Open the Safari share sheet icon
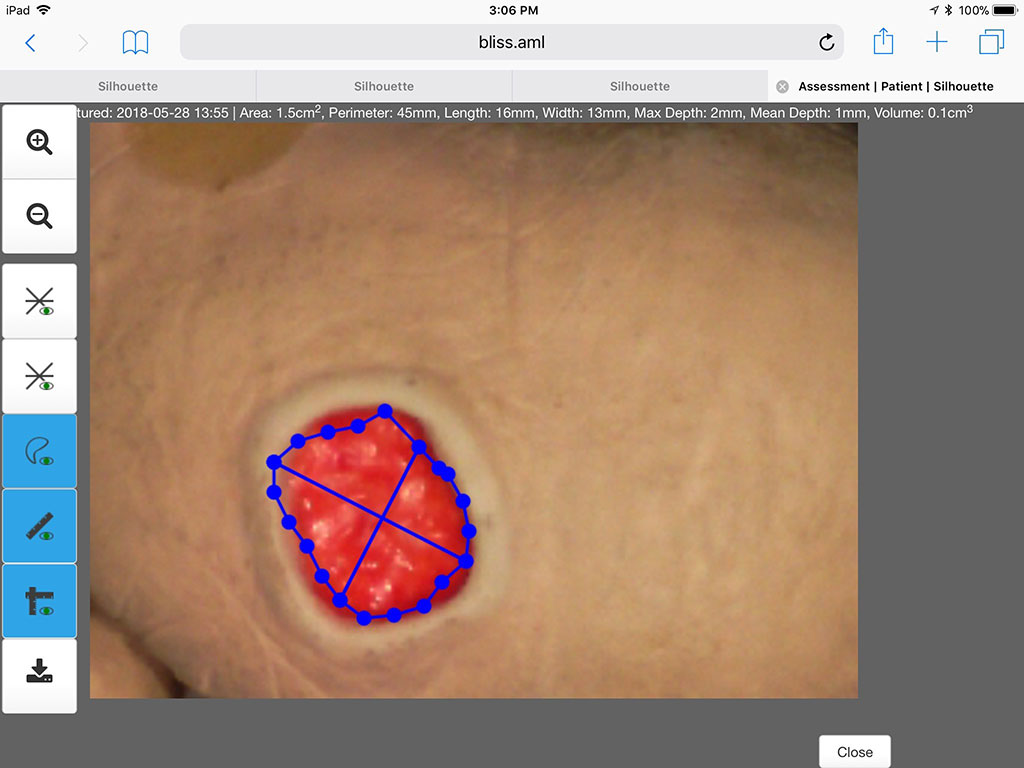Screen dimensions: 1024x768 tap(883, 41)
